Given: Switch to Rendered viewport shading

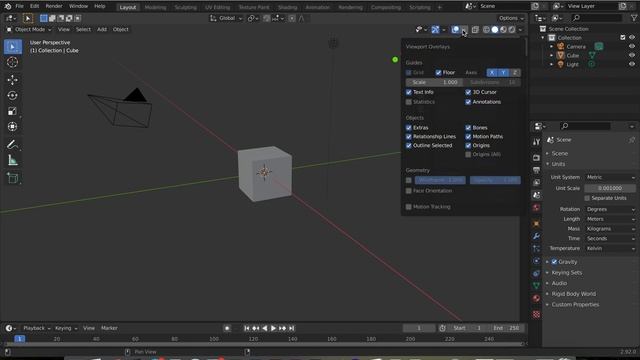Looking at the screenshot, I should pos(512,29).
